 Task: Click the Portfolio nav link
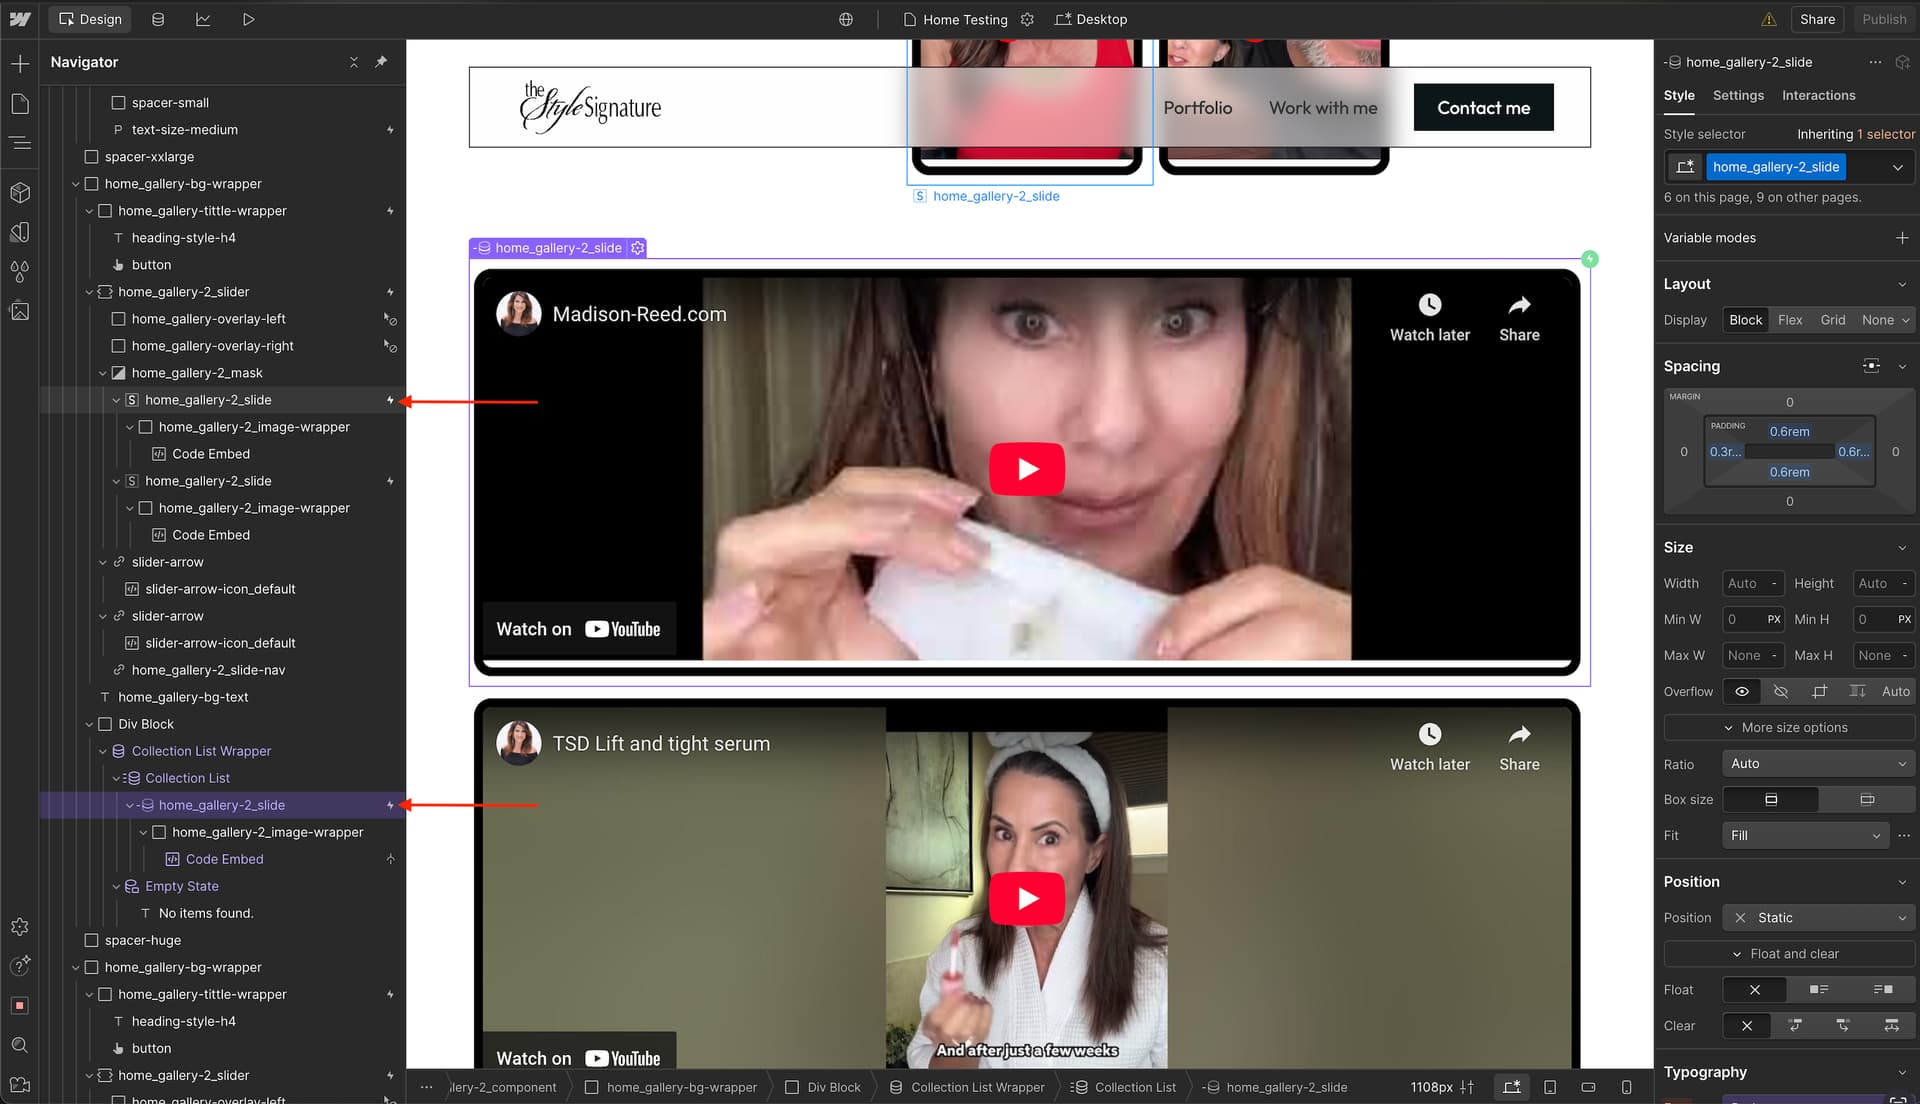tap(1197, 107)
